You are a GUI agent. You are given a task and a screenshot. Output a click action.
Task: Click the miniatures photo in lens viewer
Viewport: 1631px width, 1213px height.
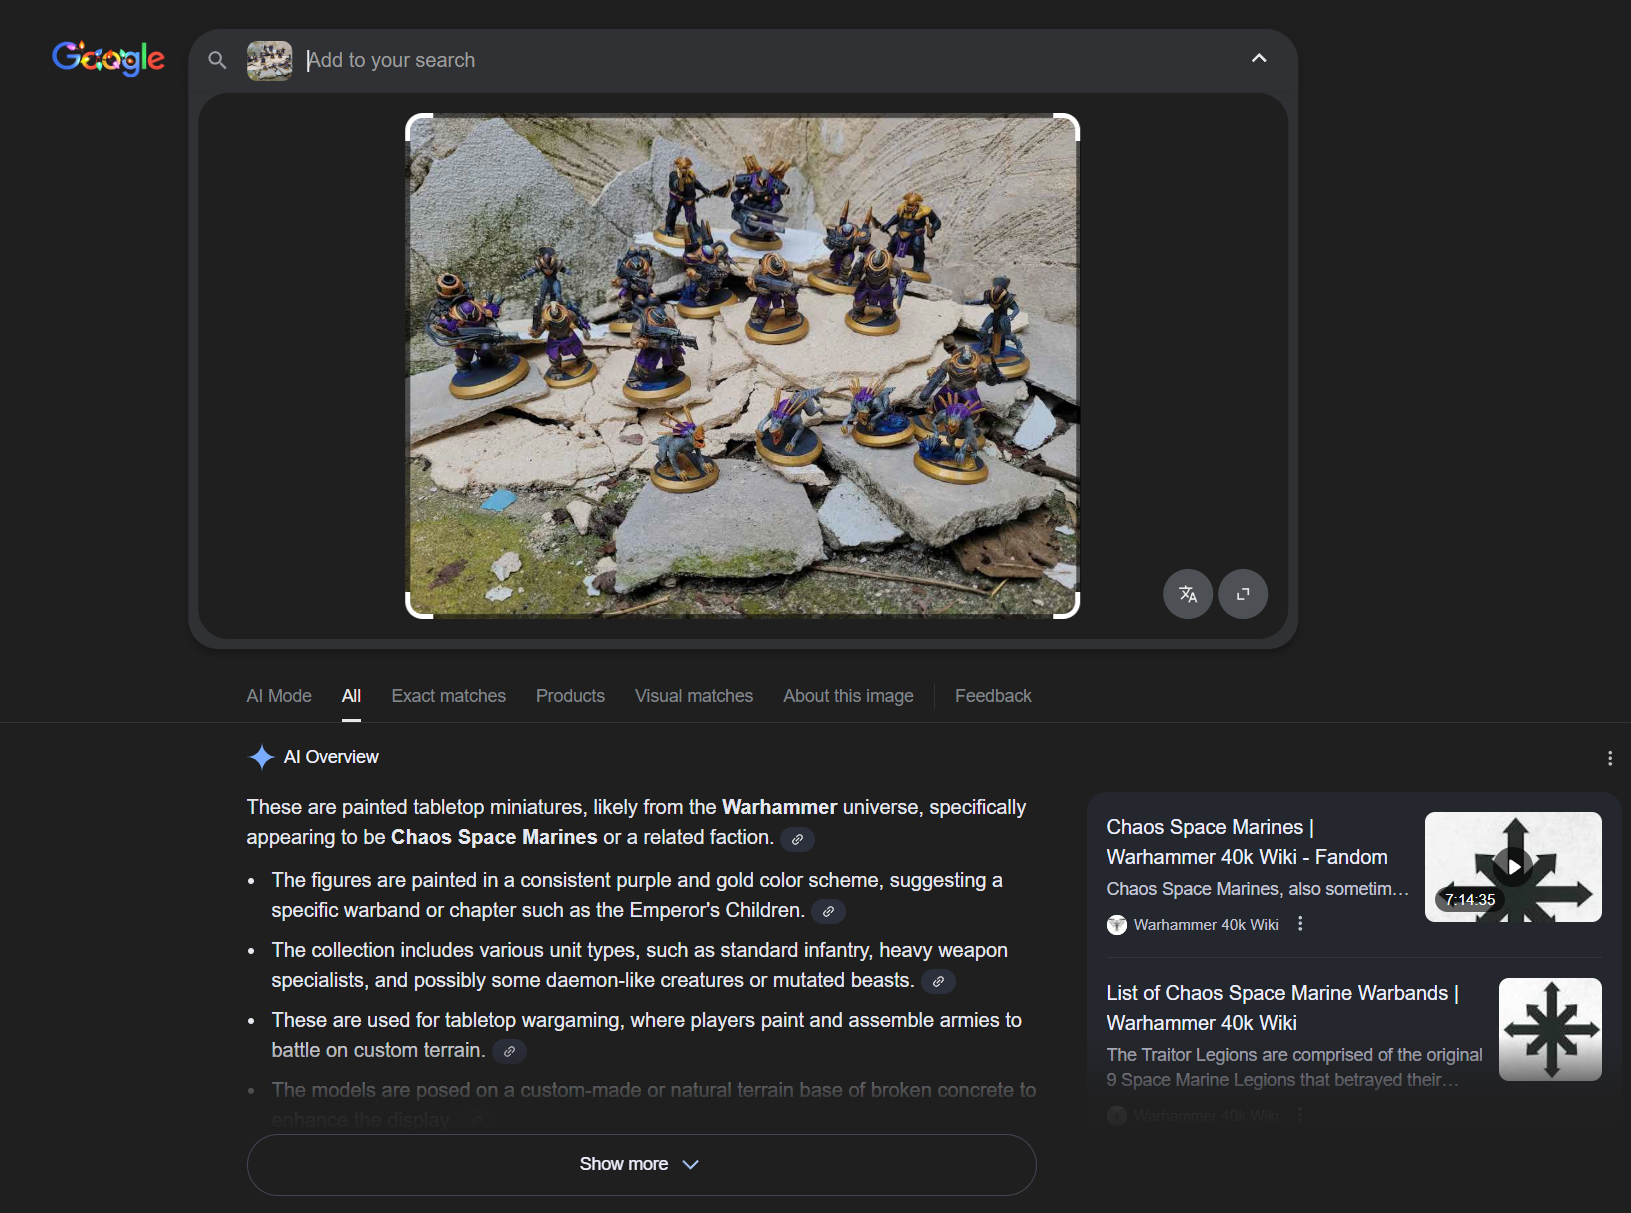click(742, 366)
